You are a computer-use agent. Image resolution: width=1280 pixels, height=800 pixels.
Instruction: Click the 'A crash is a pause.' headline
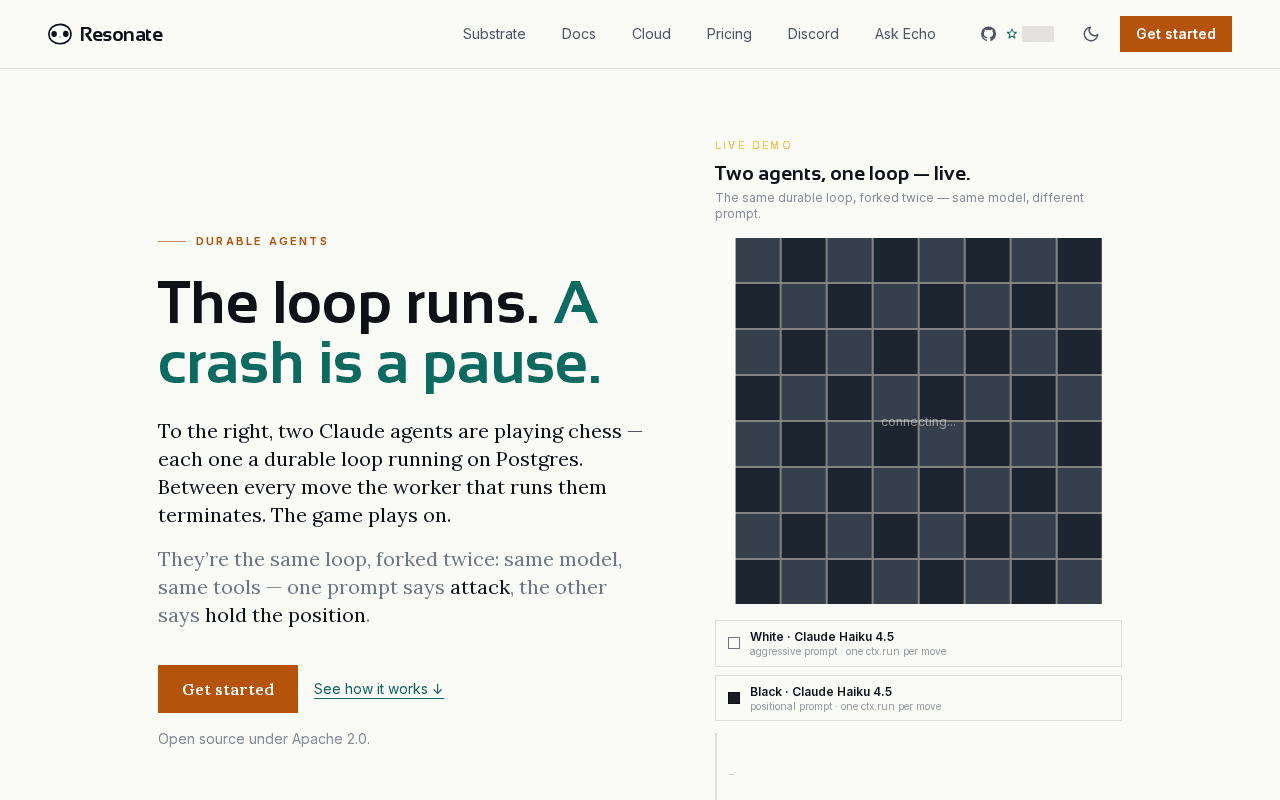380,332
